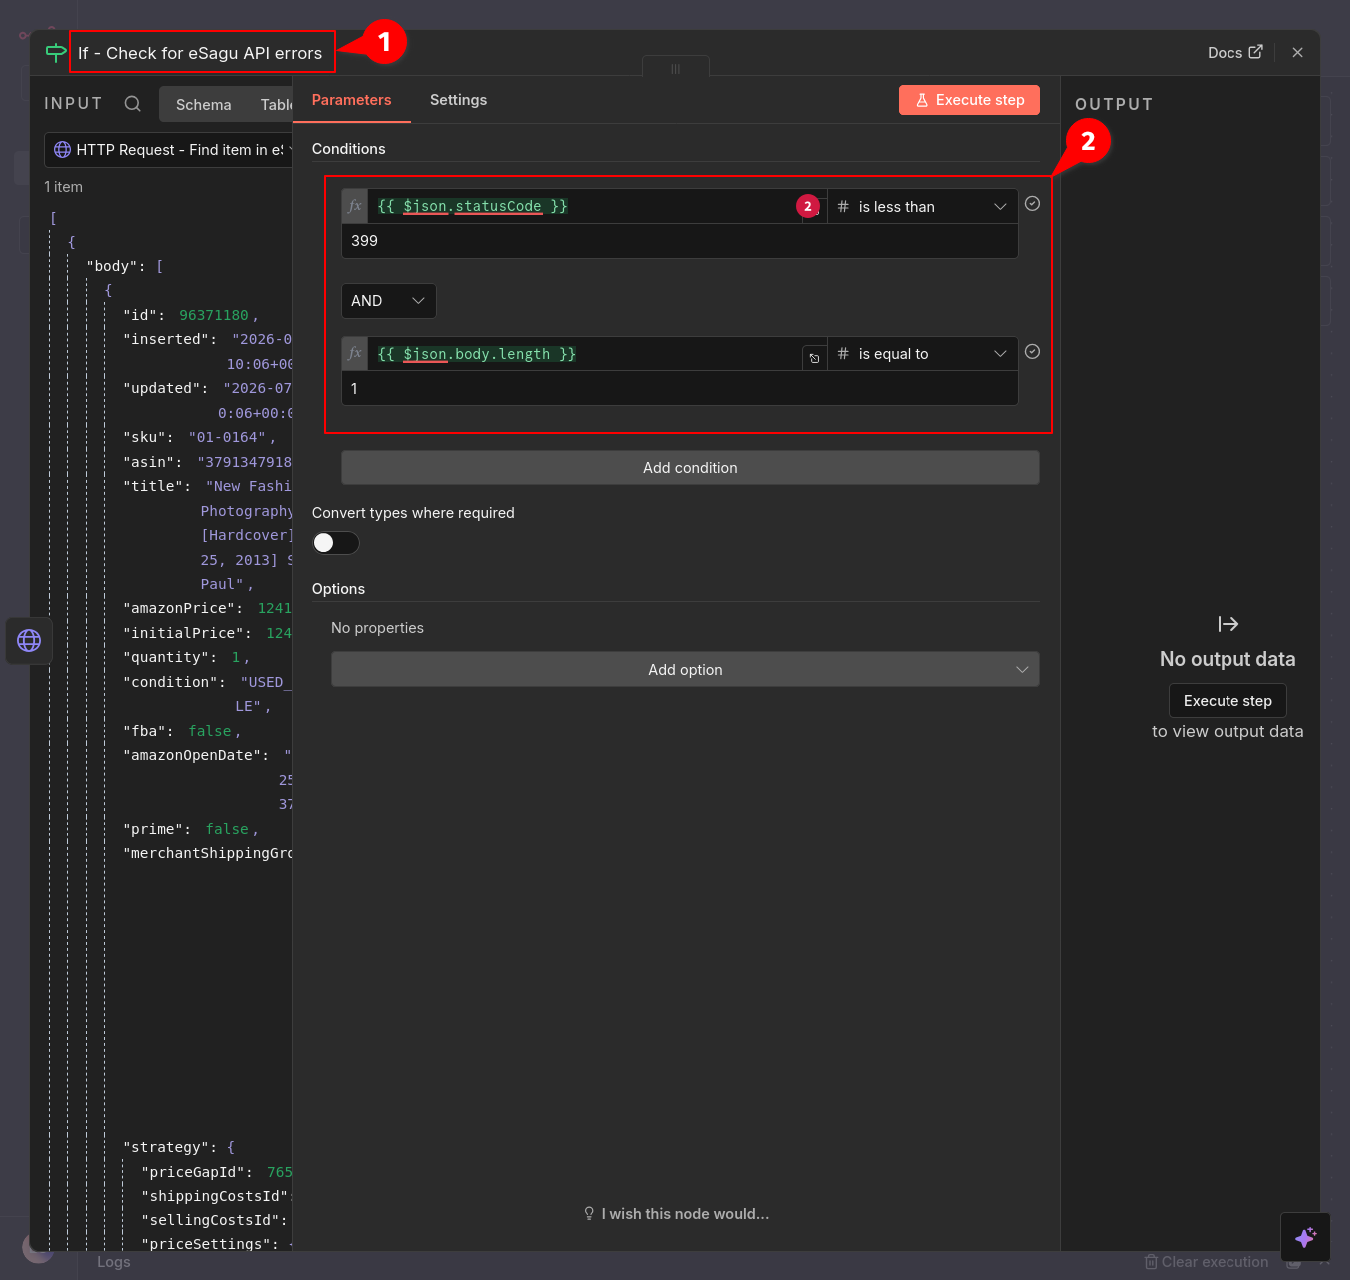This screenshot has width=1351, height=1281.
Task: Rename node title 'If - Check for eSagu API errors'
Action: [x=200, y=53]
